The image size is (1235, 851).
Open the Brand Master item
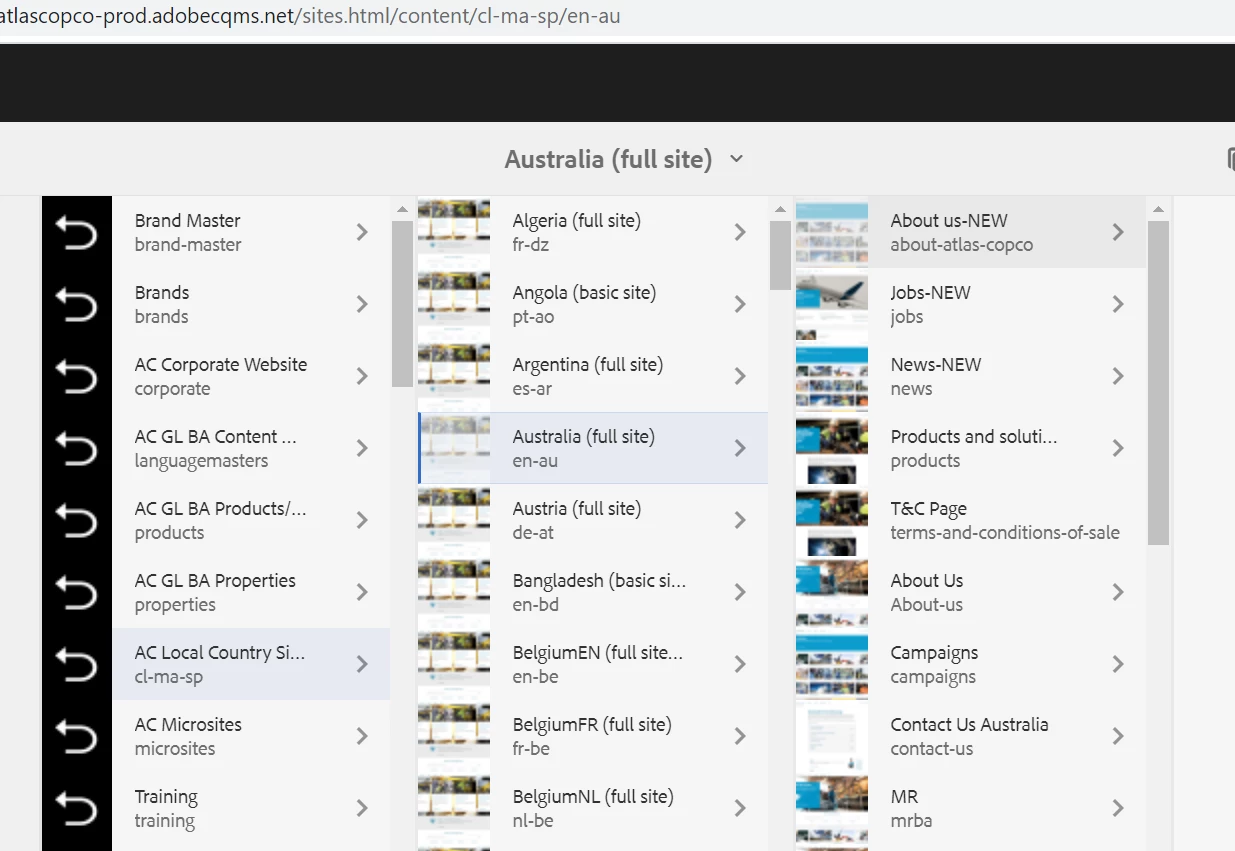pos(216,232)
